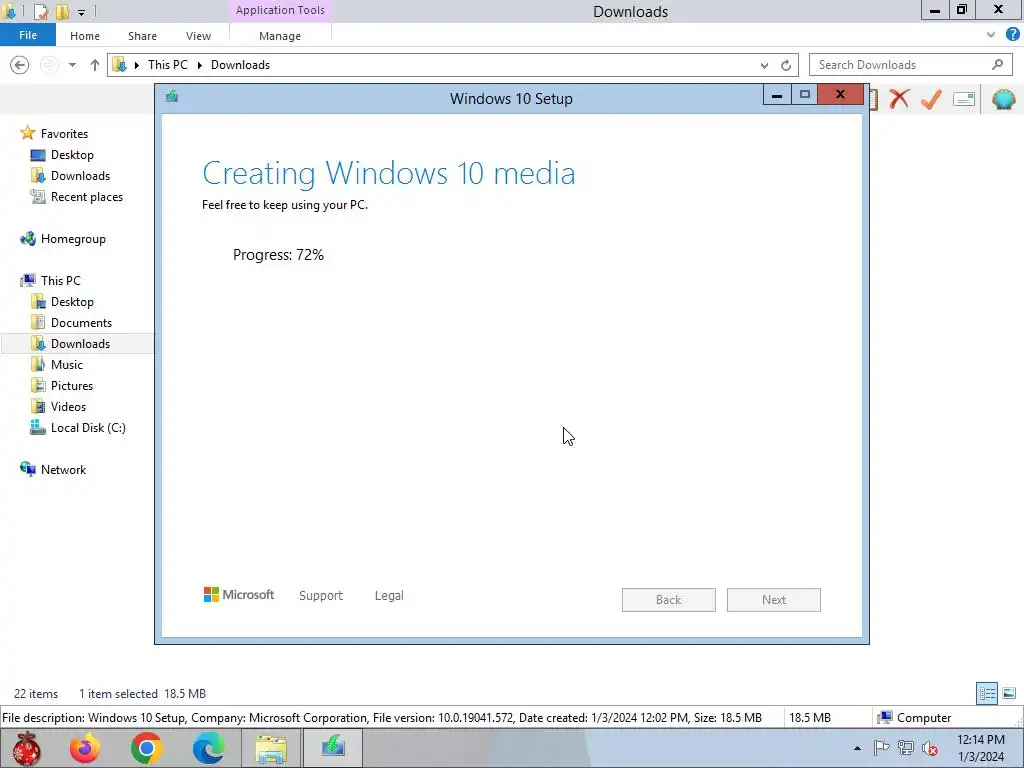The width and height of the screenshot is (1024, 768).
Task: Open the File menu in Explorer
Action: point(27,35)
